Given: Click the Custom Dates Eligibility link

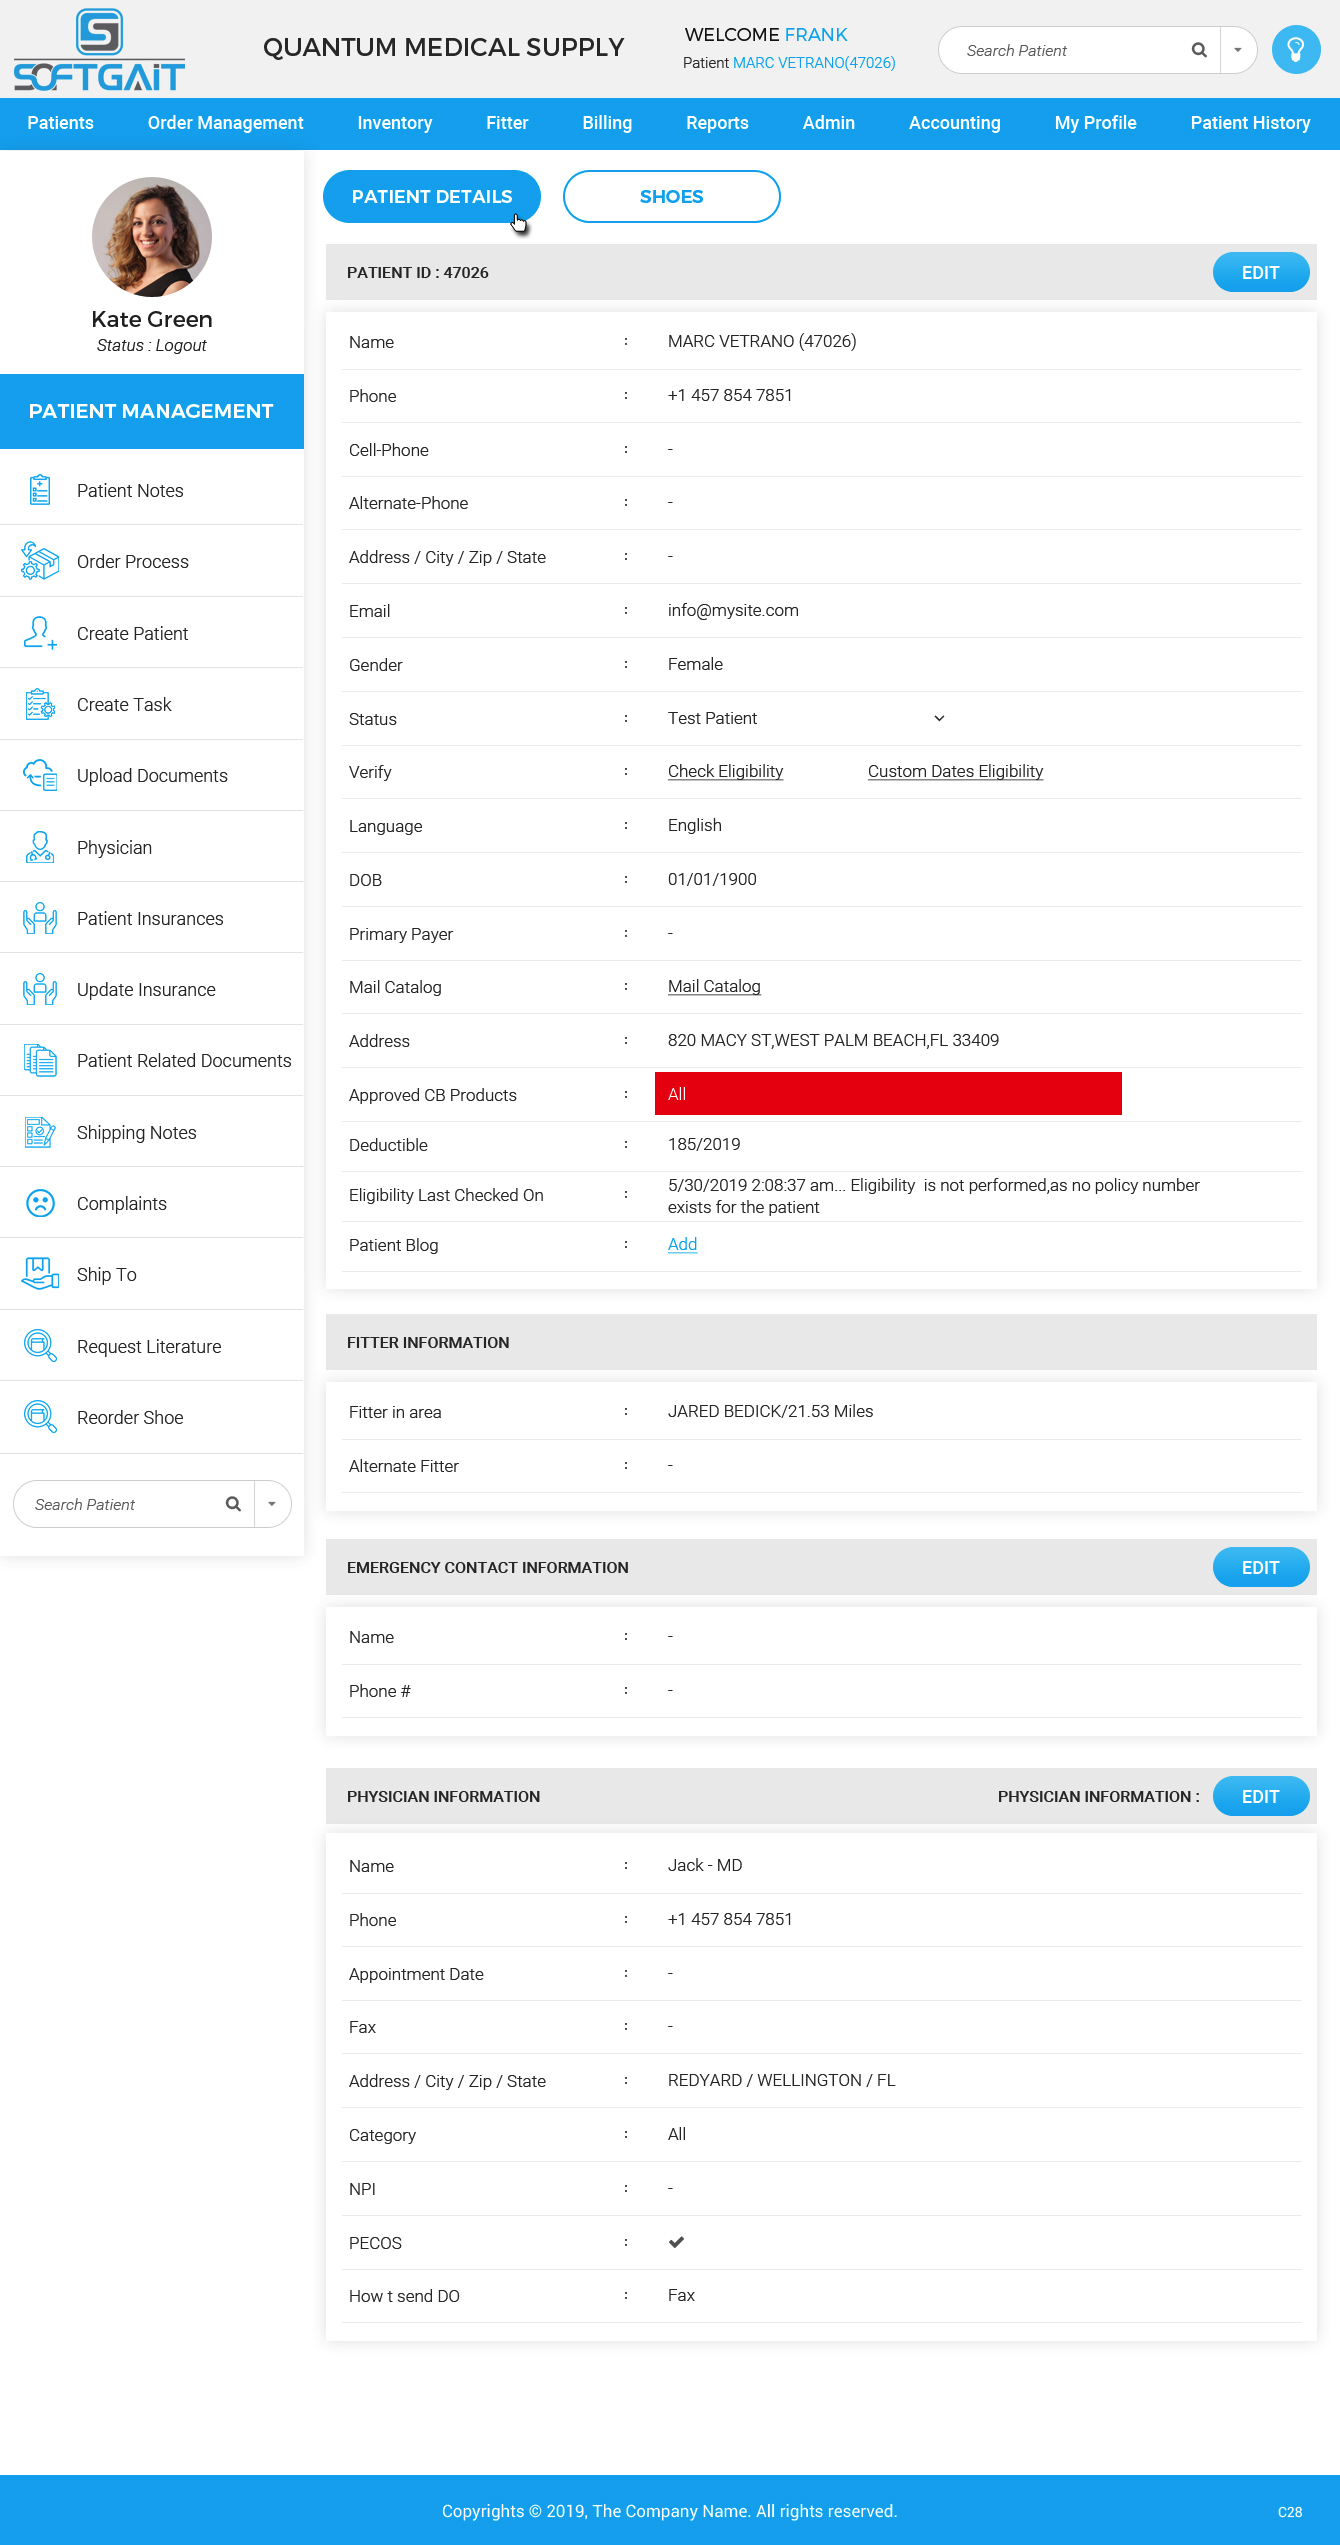Looking at the screenshot, I should [955, 771].
